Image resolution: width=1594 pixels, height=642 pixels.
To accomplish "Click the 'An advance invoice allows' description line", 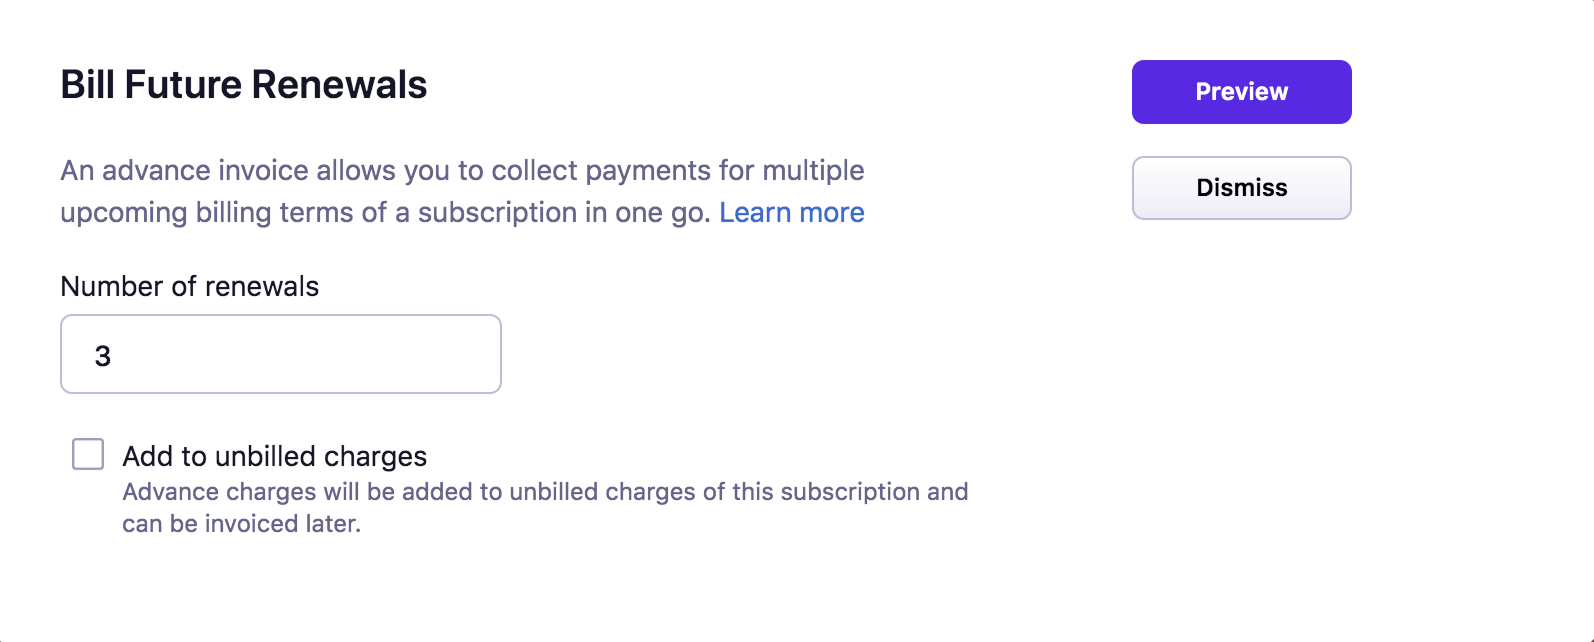I will coord(462,171).
